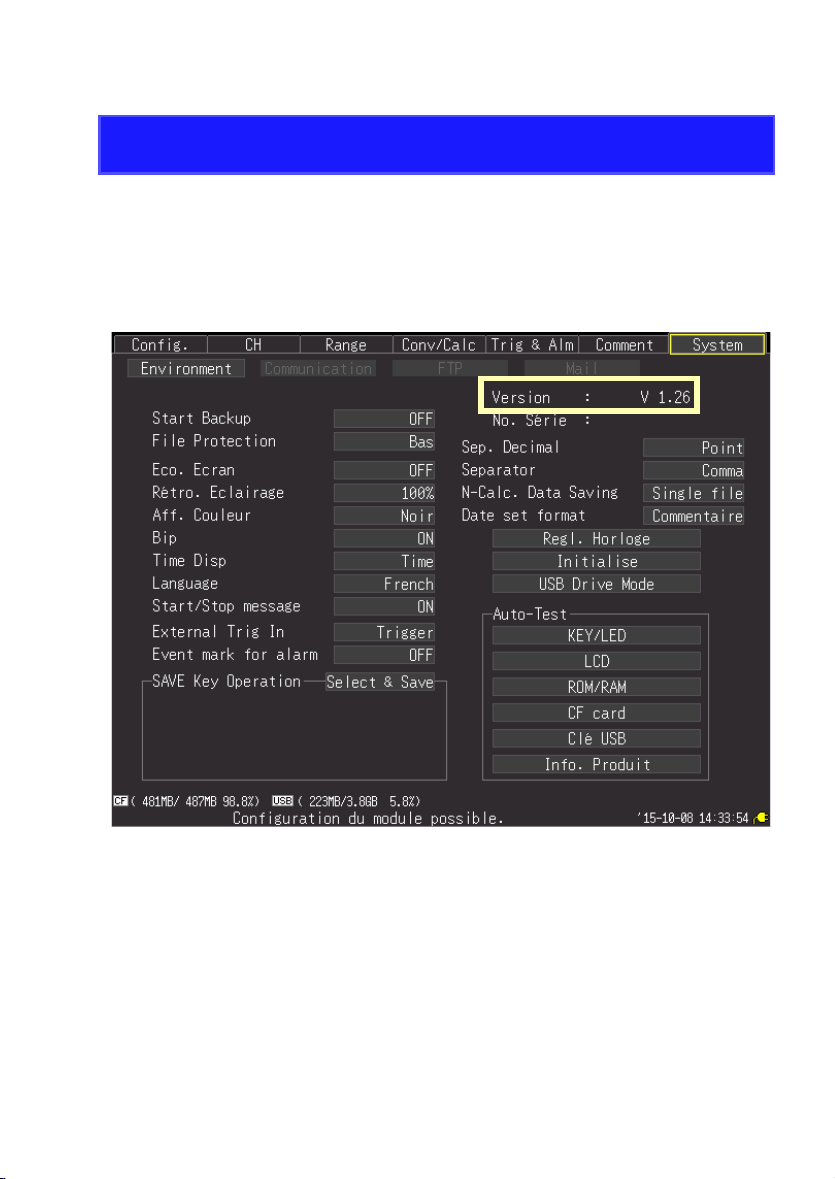Toggle Event mark for alarm OFF
Screen dimensions: 835x1179
pos(384,655)
